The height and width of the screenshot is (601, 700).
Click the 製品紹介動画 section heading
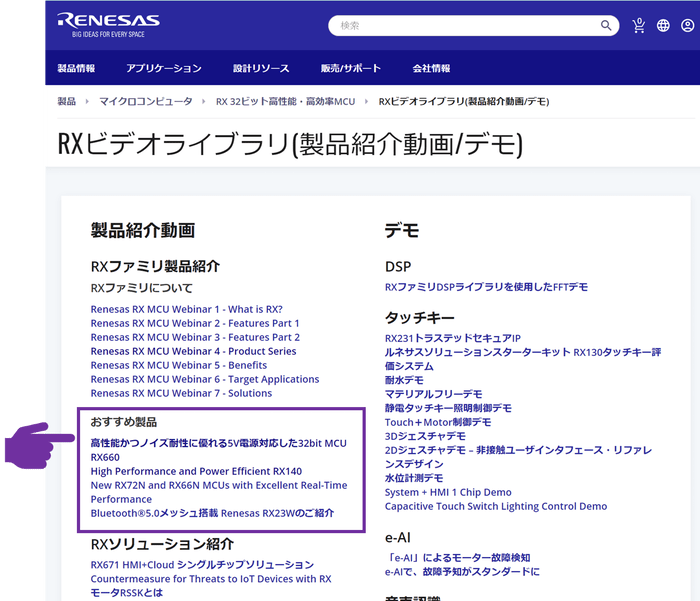tap(143, 230)
